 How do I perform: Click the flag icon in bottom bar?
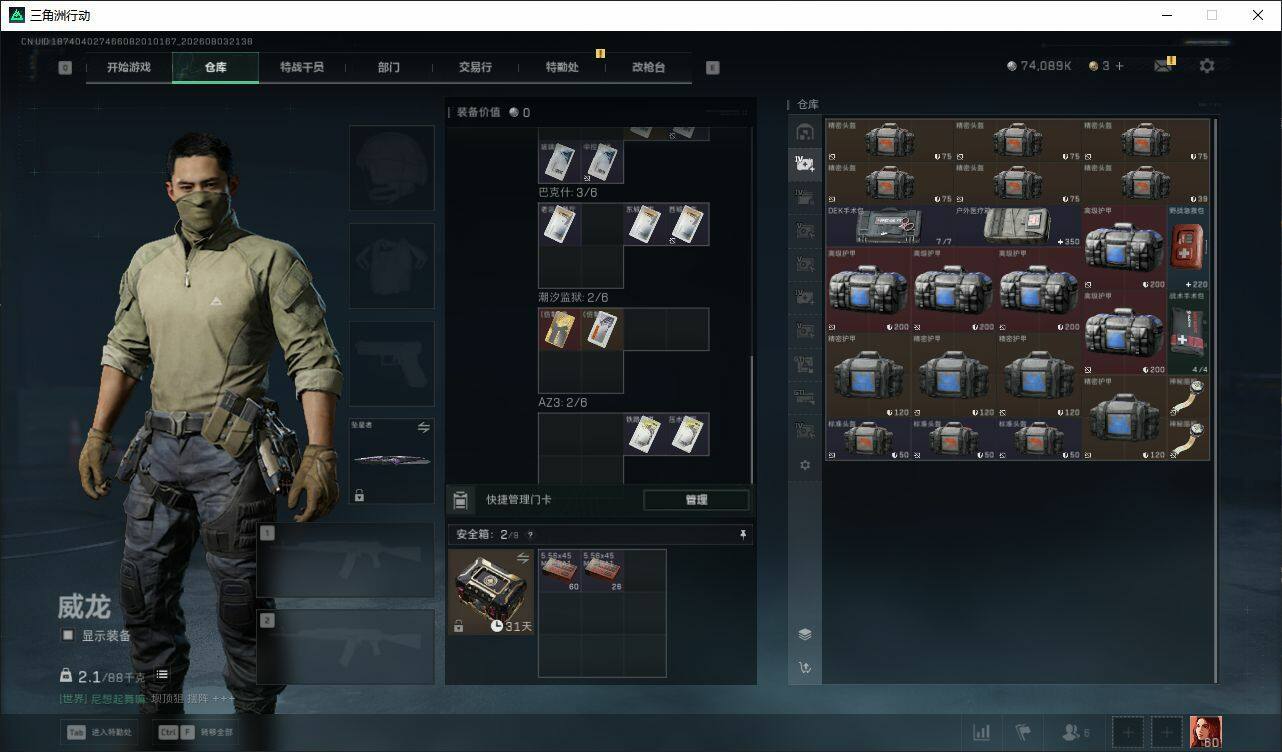coord(1024,732)
